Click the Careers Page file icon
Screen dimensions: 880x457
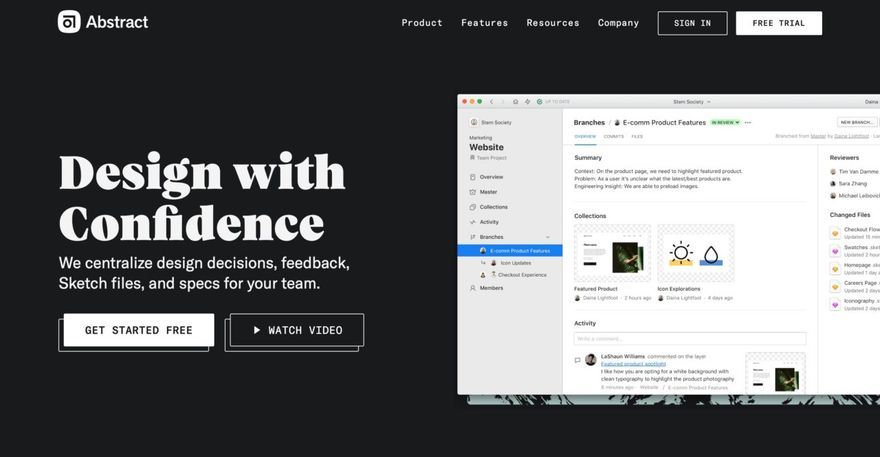point(835,287)
